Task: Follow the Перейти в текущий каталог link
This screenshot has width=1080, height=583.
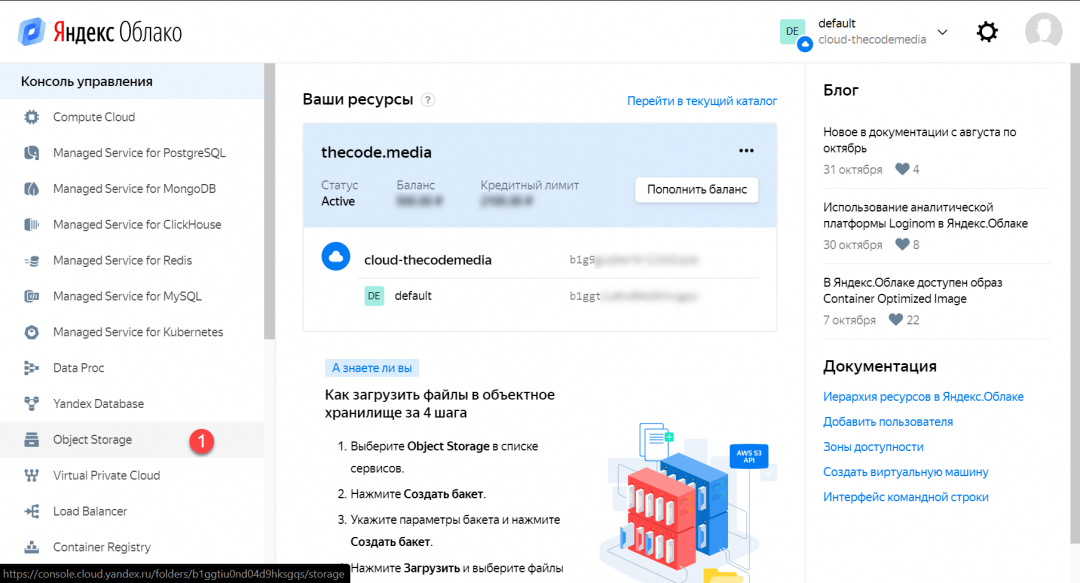Action: 702,101
